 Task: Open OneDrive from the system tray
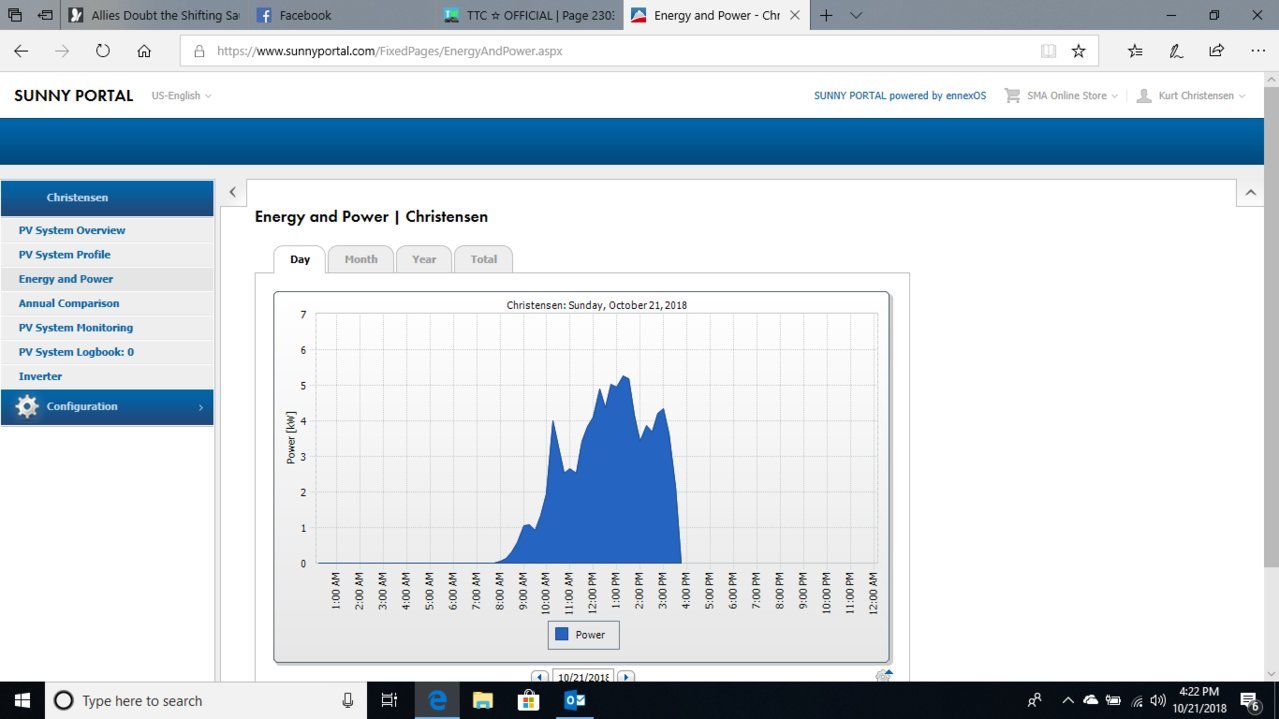1090,700
